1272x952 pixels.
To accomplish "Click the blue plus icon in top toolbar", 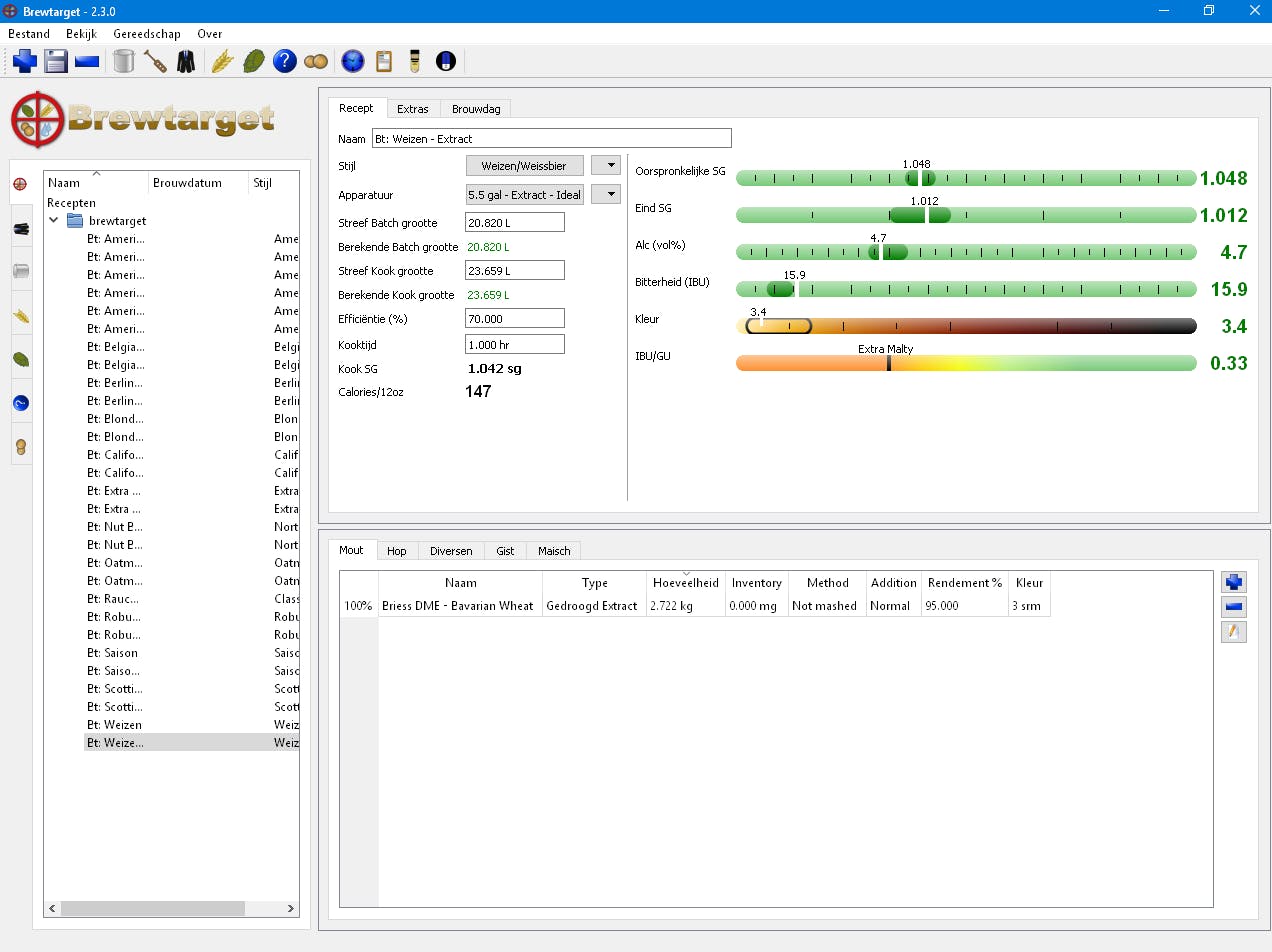I will [x=25, y=62].
